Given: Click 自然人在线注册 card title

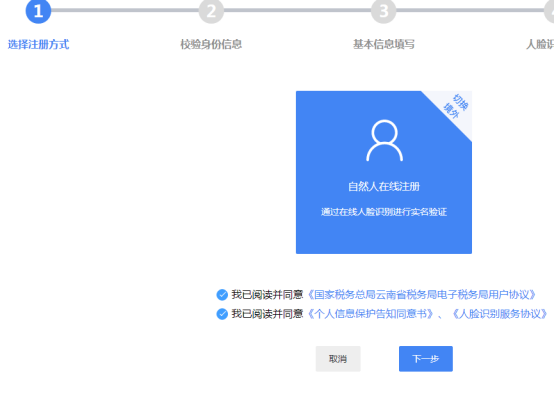Looking at the screenshot, I should [x=384, y=186].
